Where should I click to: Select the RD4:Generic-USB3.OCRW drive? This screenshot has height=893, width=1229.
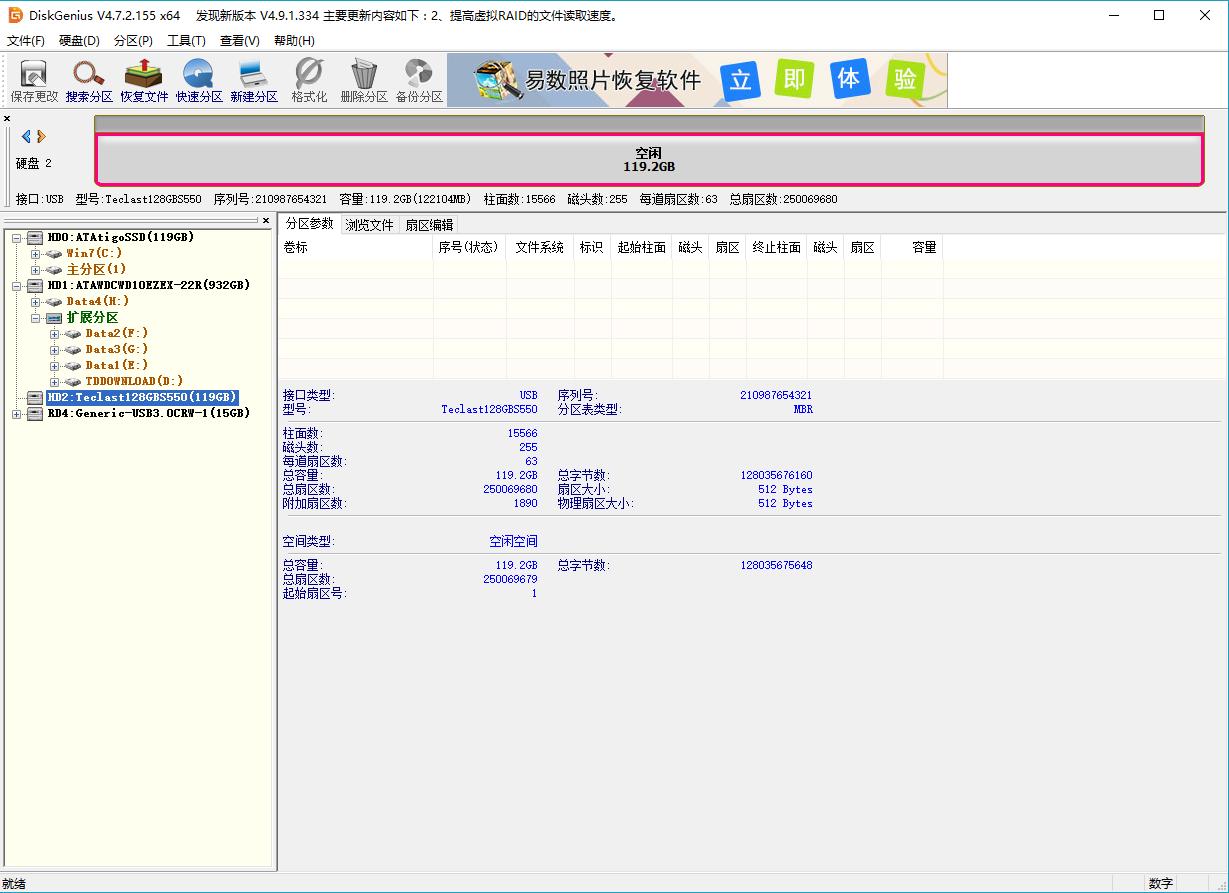coord(148,413)
